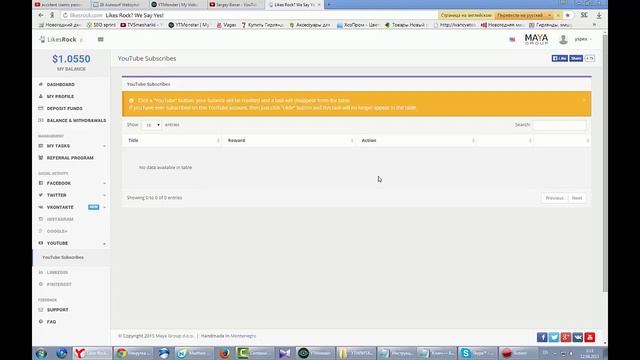Open the username account dropdown
Screen dimensions: 640x360
[x=583, y=39]
